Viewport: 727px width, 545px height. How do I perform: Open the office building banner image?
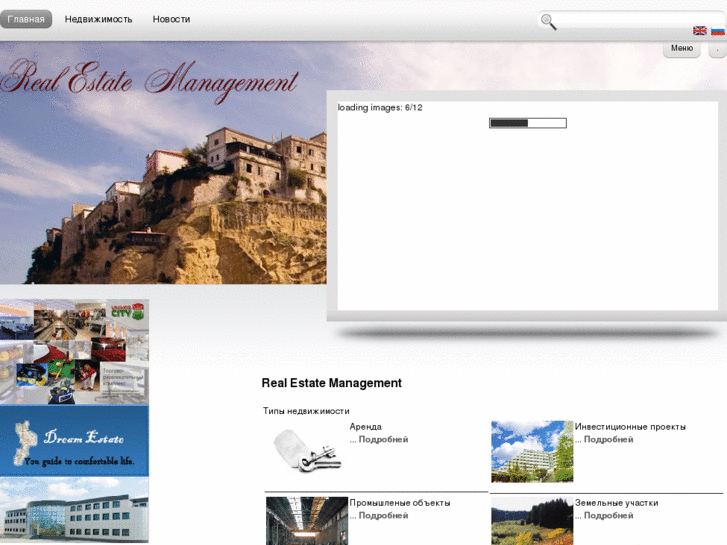click(74, 510)
